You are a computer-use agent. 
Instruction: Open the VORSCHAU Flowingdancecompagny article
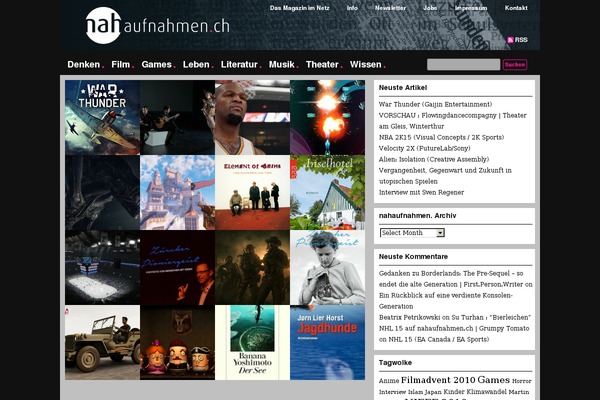[453, 121]
